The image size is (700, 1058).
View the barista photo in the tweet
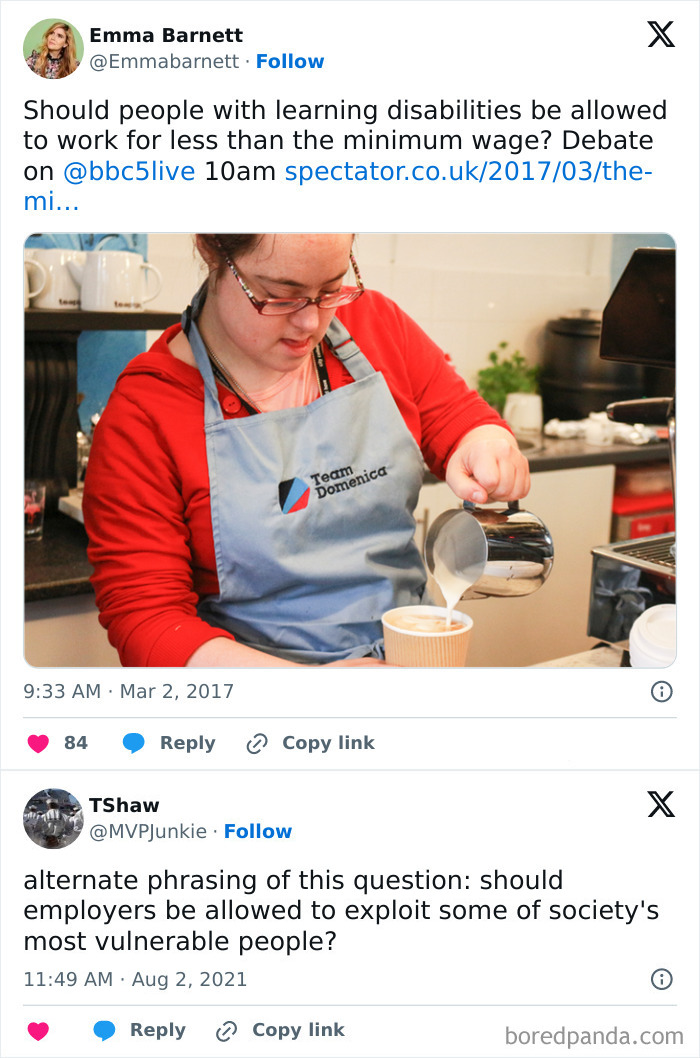pos(350,450)
